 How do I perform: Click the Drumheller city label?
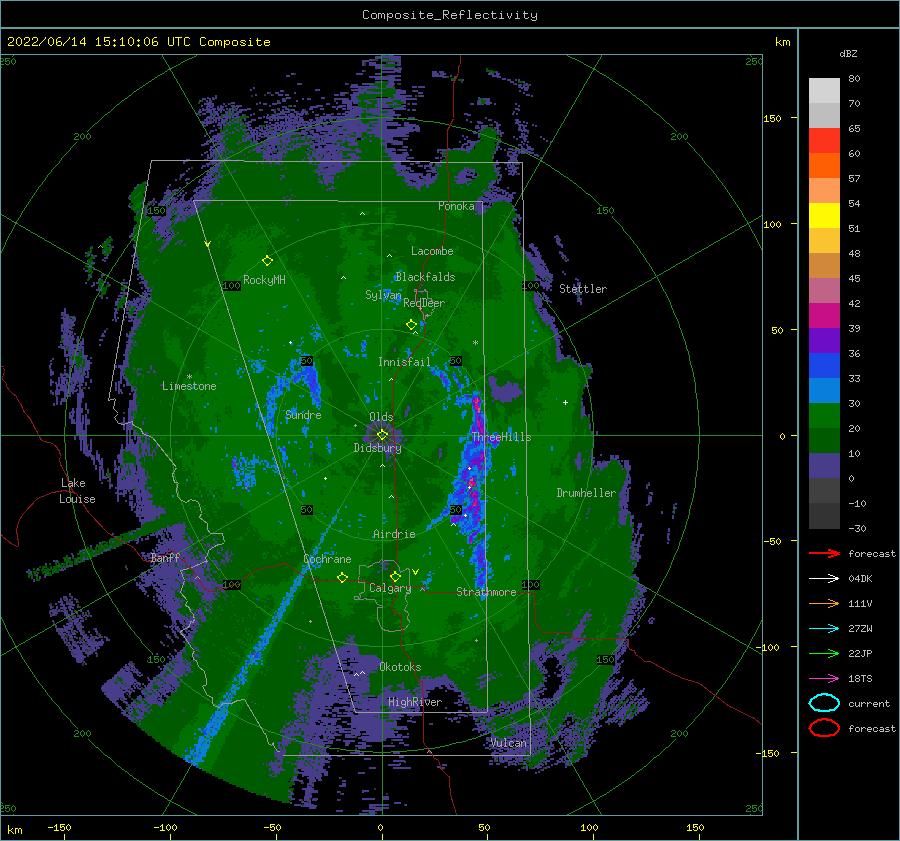[x=586, y=493]
